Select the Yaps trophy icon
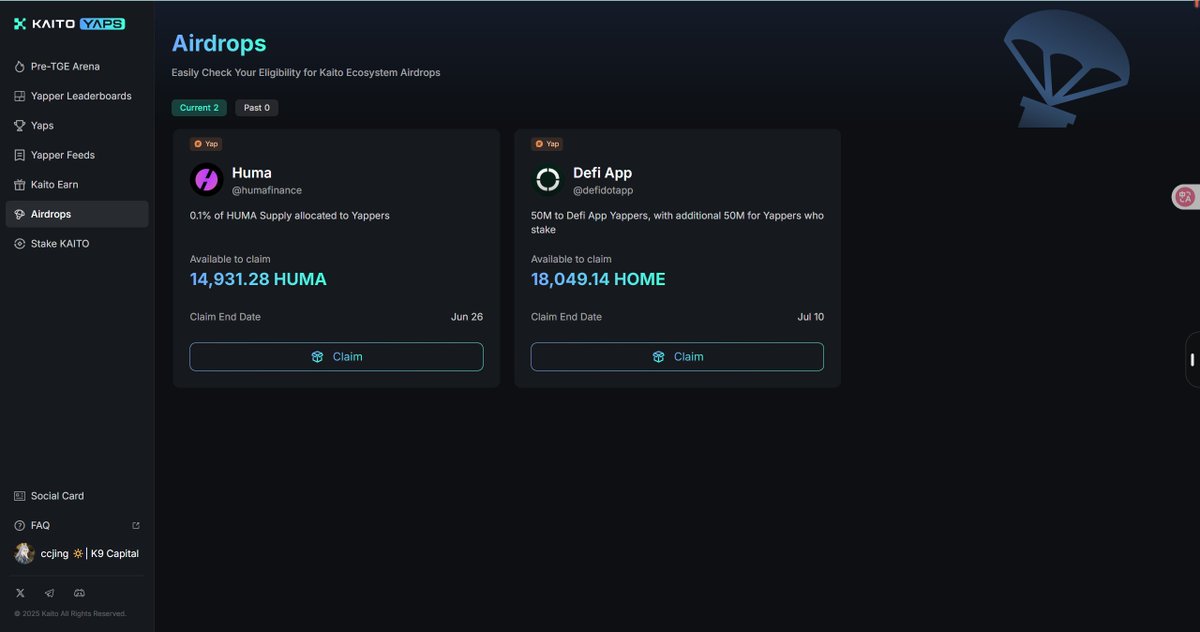This screenshot has width=1200, height=632. tap(20, 126)
